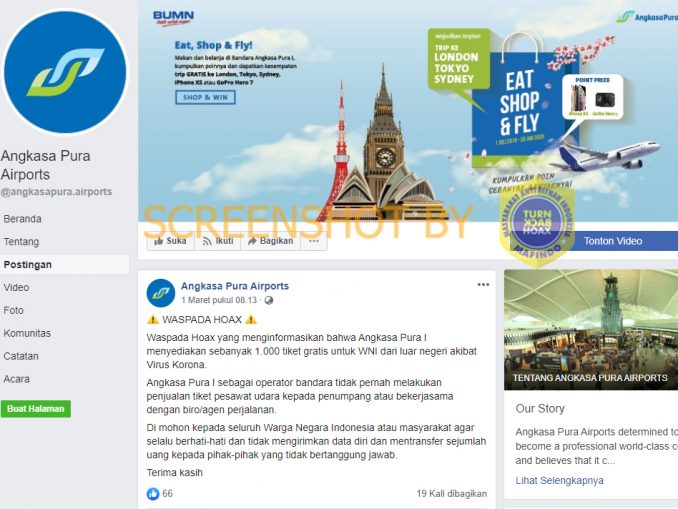Open page options three-dots menu
This screenshot has height=509, width=678.
click(x=314, y=241)
